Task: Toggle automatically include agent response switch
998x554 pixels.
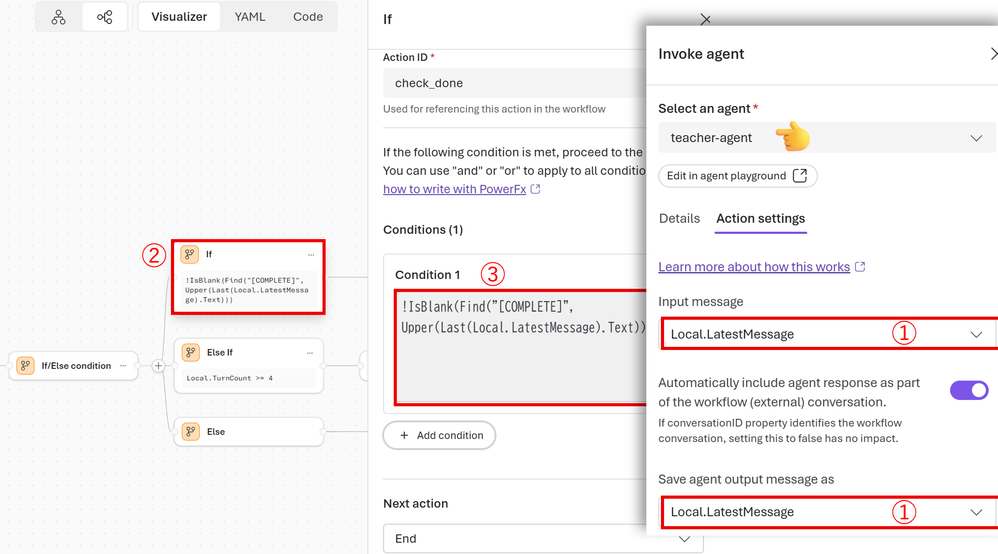Action: point(968,391)
